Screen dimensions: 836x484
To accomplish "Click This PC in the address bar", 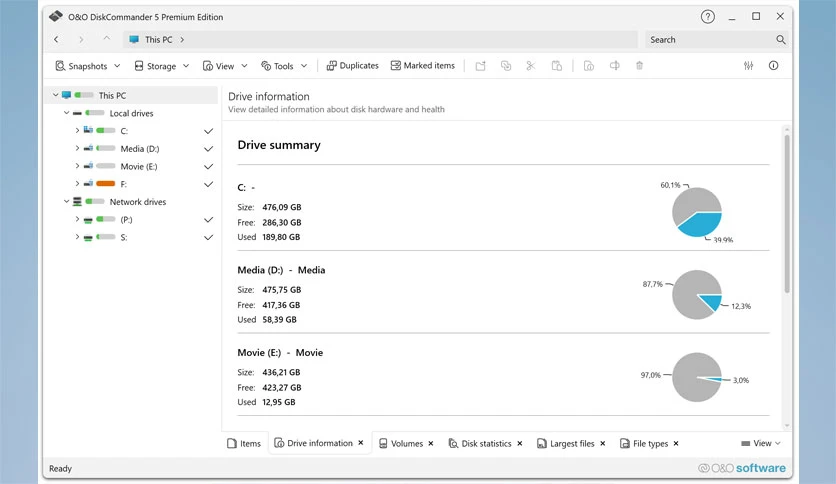I will tap(158, 39).
